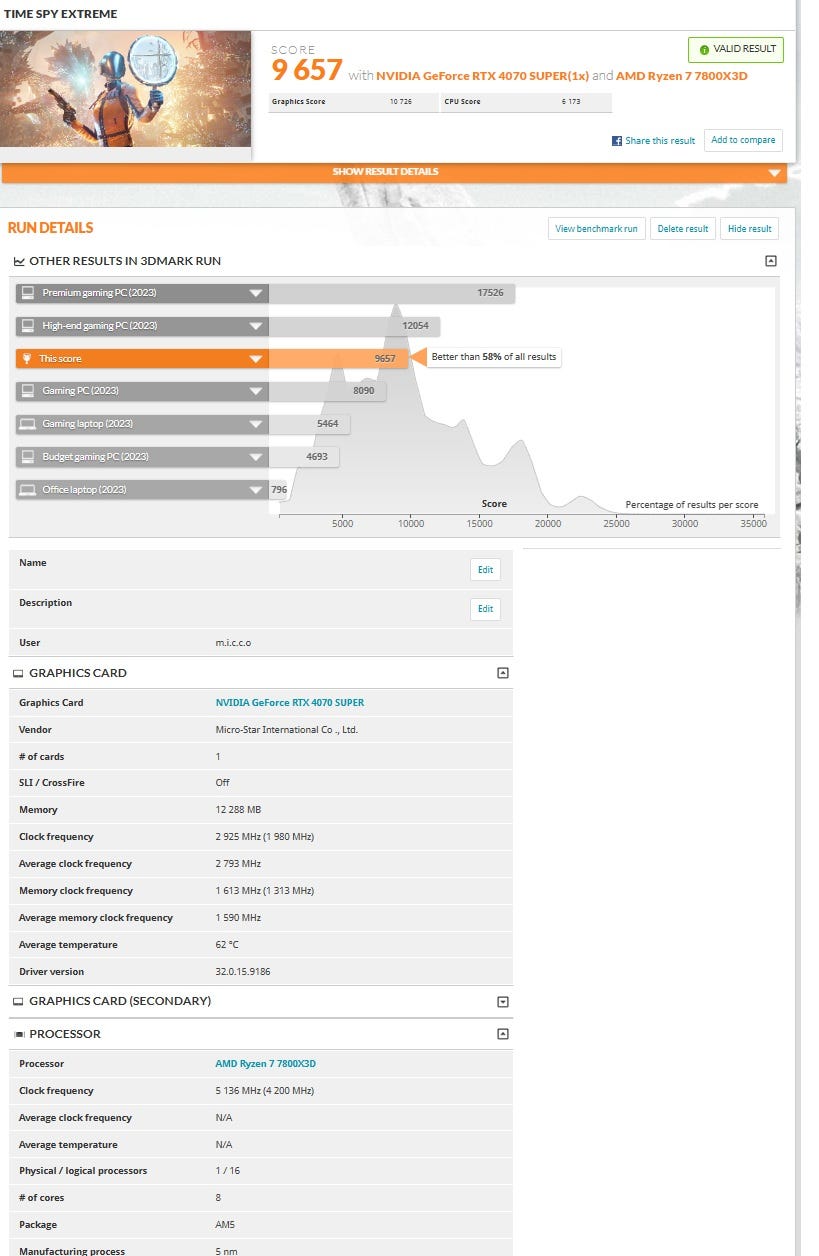Click vendor Micro-Star International Co., Ltd.
Viewport: 819px width, 1256px height.
[x=287, y=730]
